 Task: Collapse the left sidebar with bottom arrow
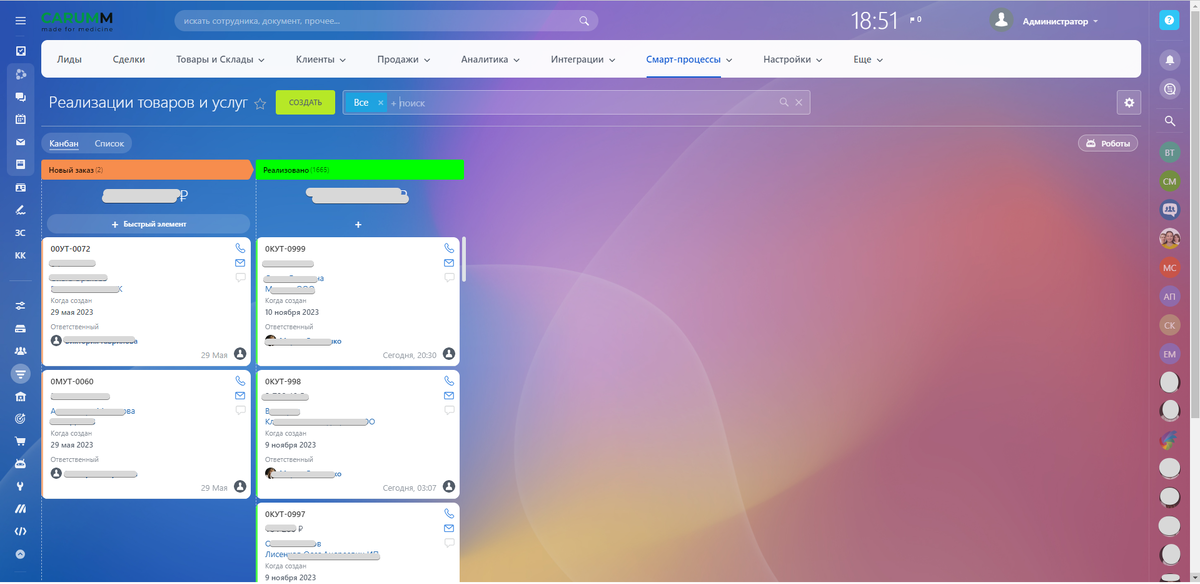[x=21, y=553]
